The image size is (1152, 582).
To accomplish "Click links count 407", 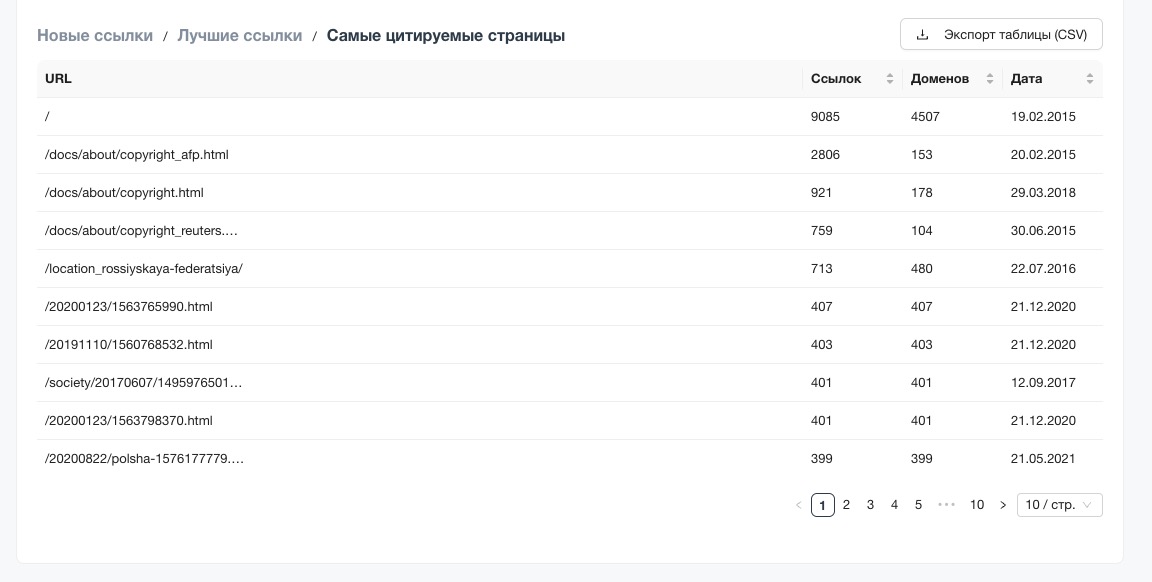I will point(821,306).
